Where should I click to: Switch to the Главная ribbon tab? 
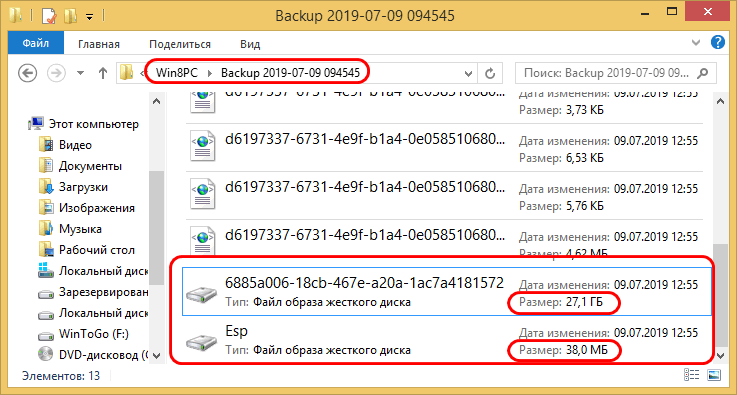pyautogui.click(x=99, y=45)
